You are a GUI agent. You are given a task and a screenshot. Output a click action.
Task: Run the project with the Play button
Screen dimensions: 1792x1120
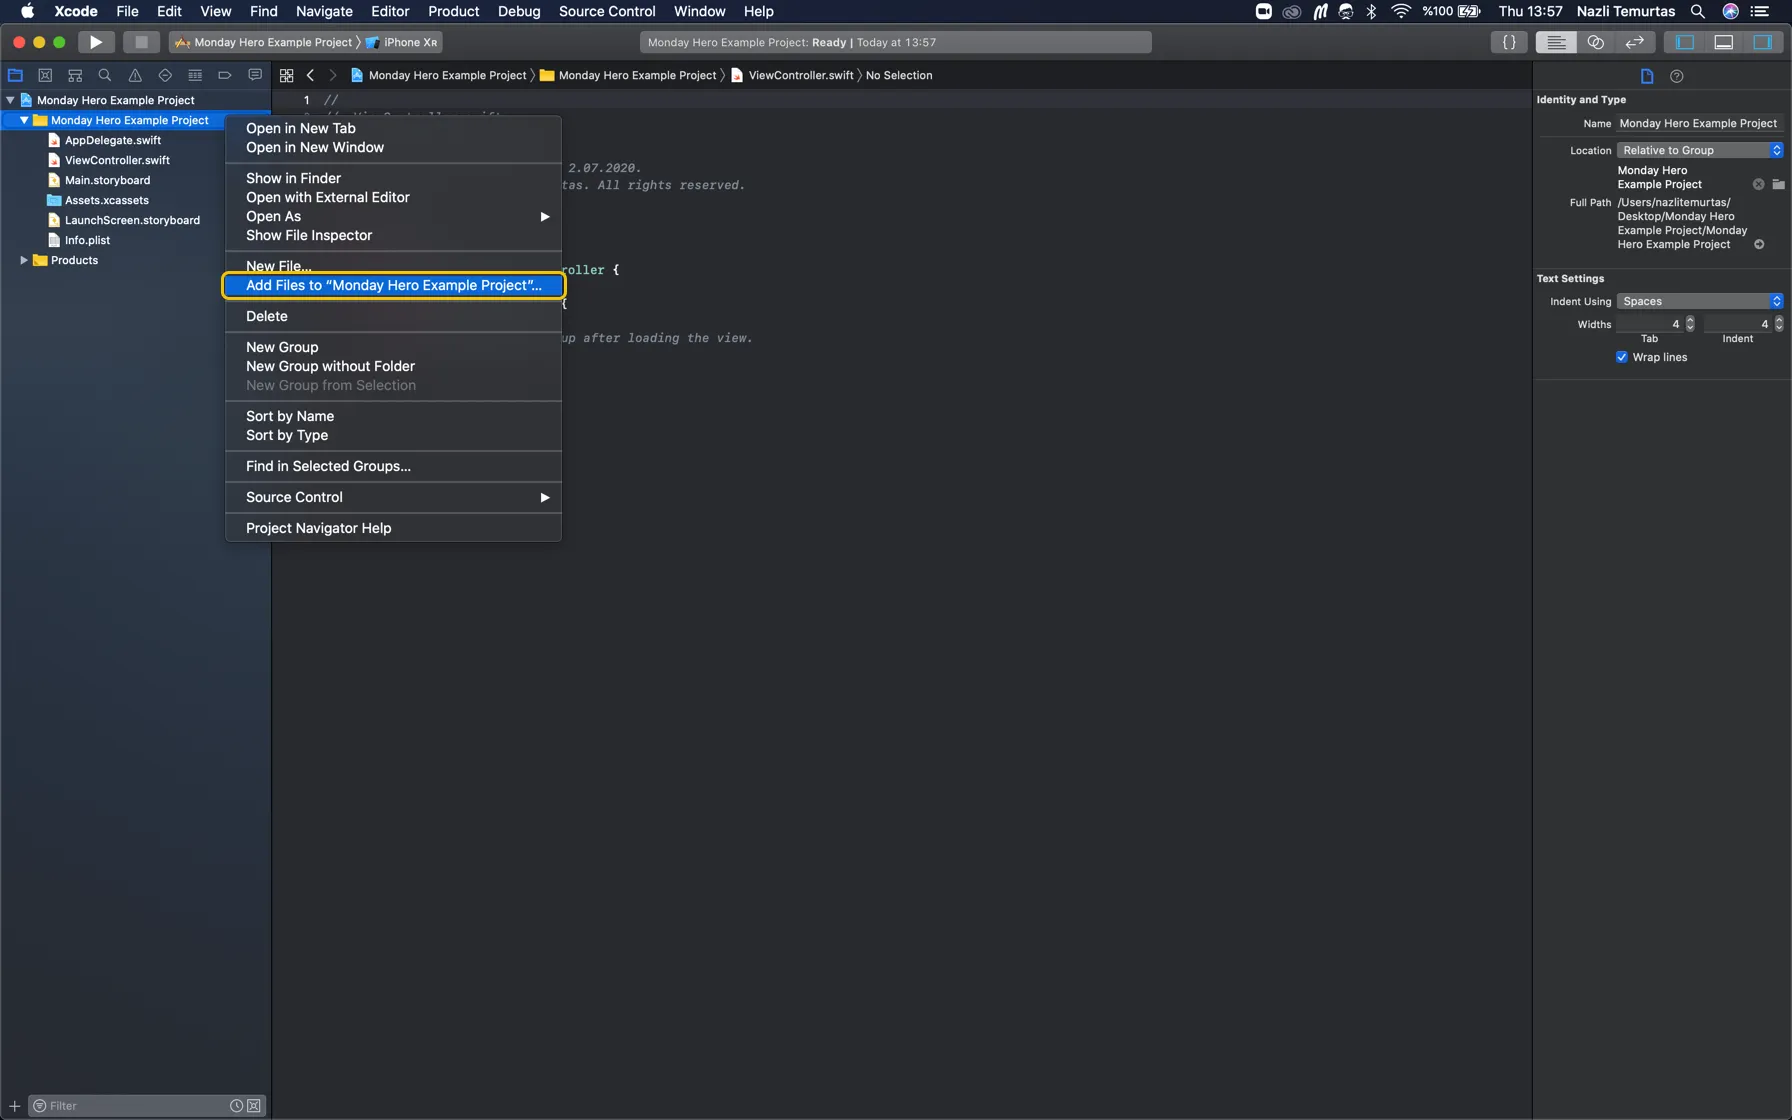point(96,42)
